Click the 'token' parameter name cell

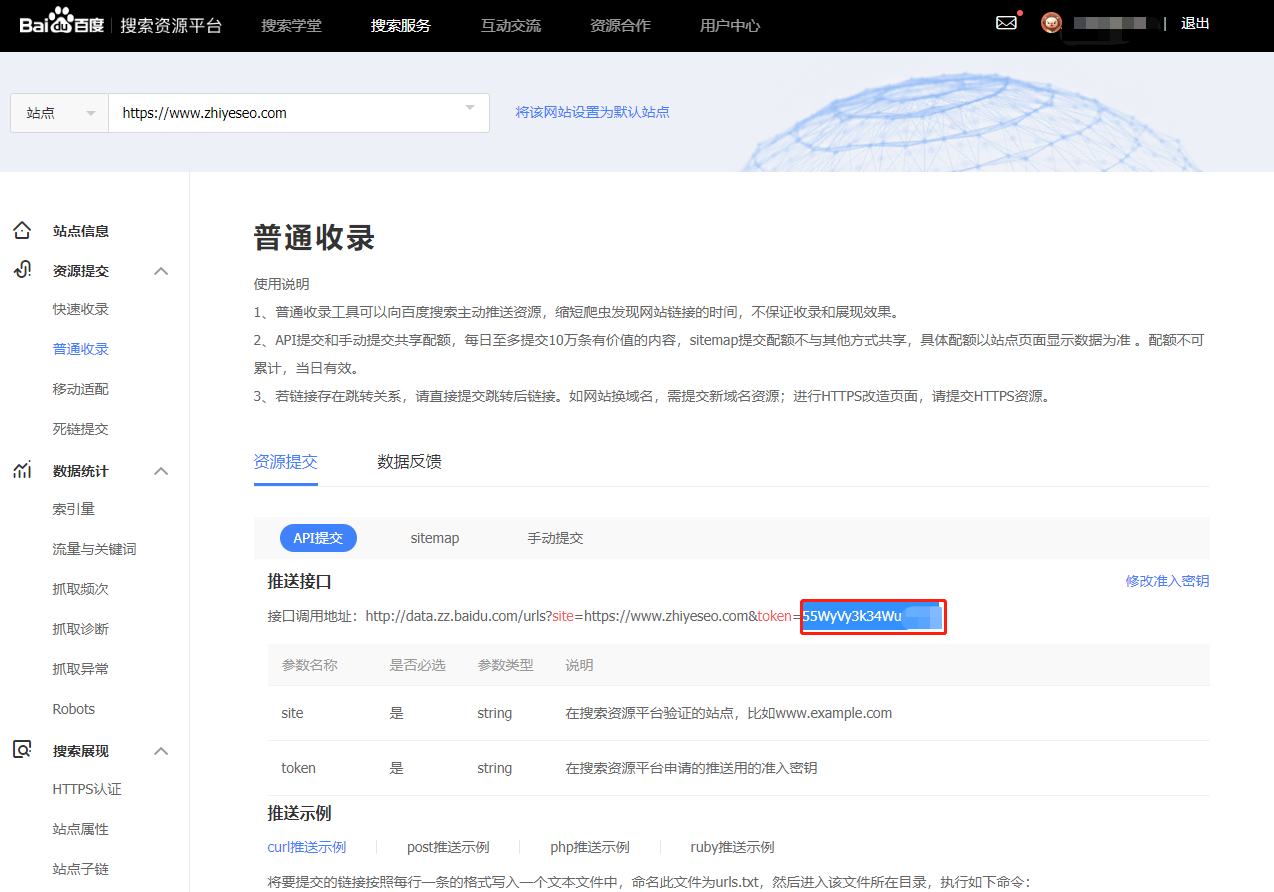(299, 768)
